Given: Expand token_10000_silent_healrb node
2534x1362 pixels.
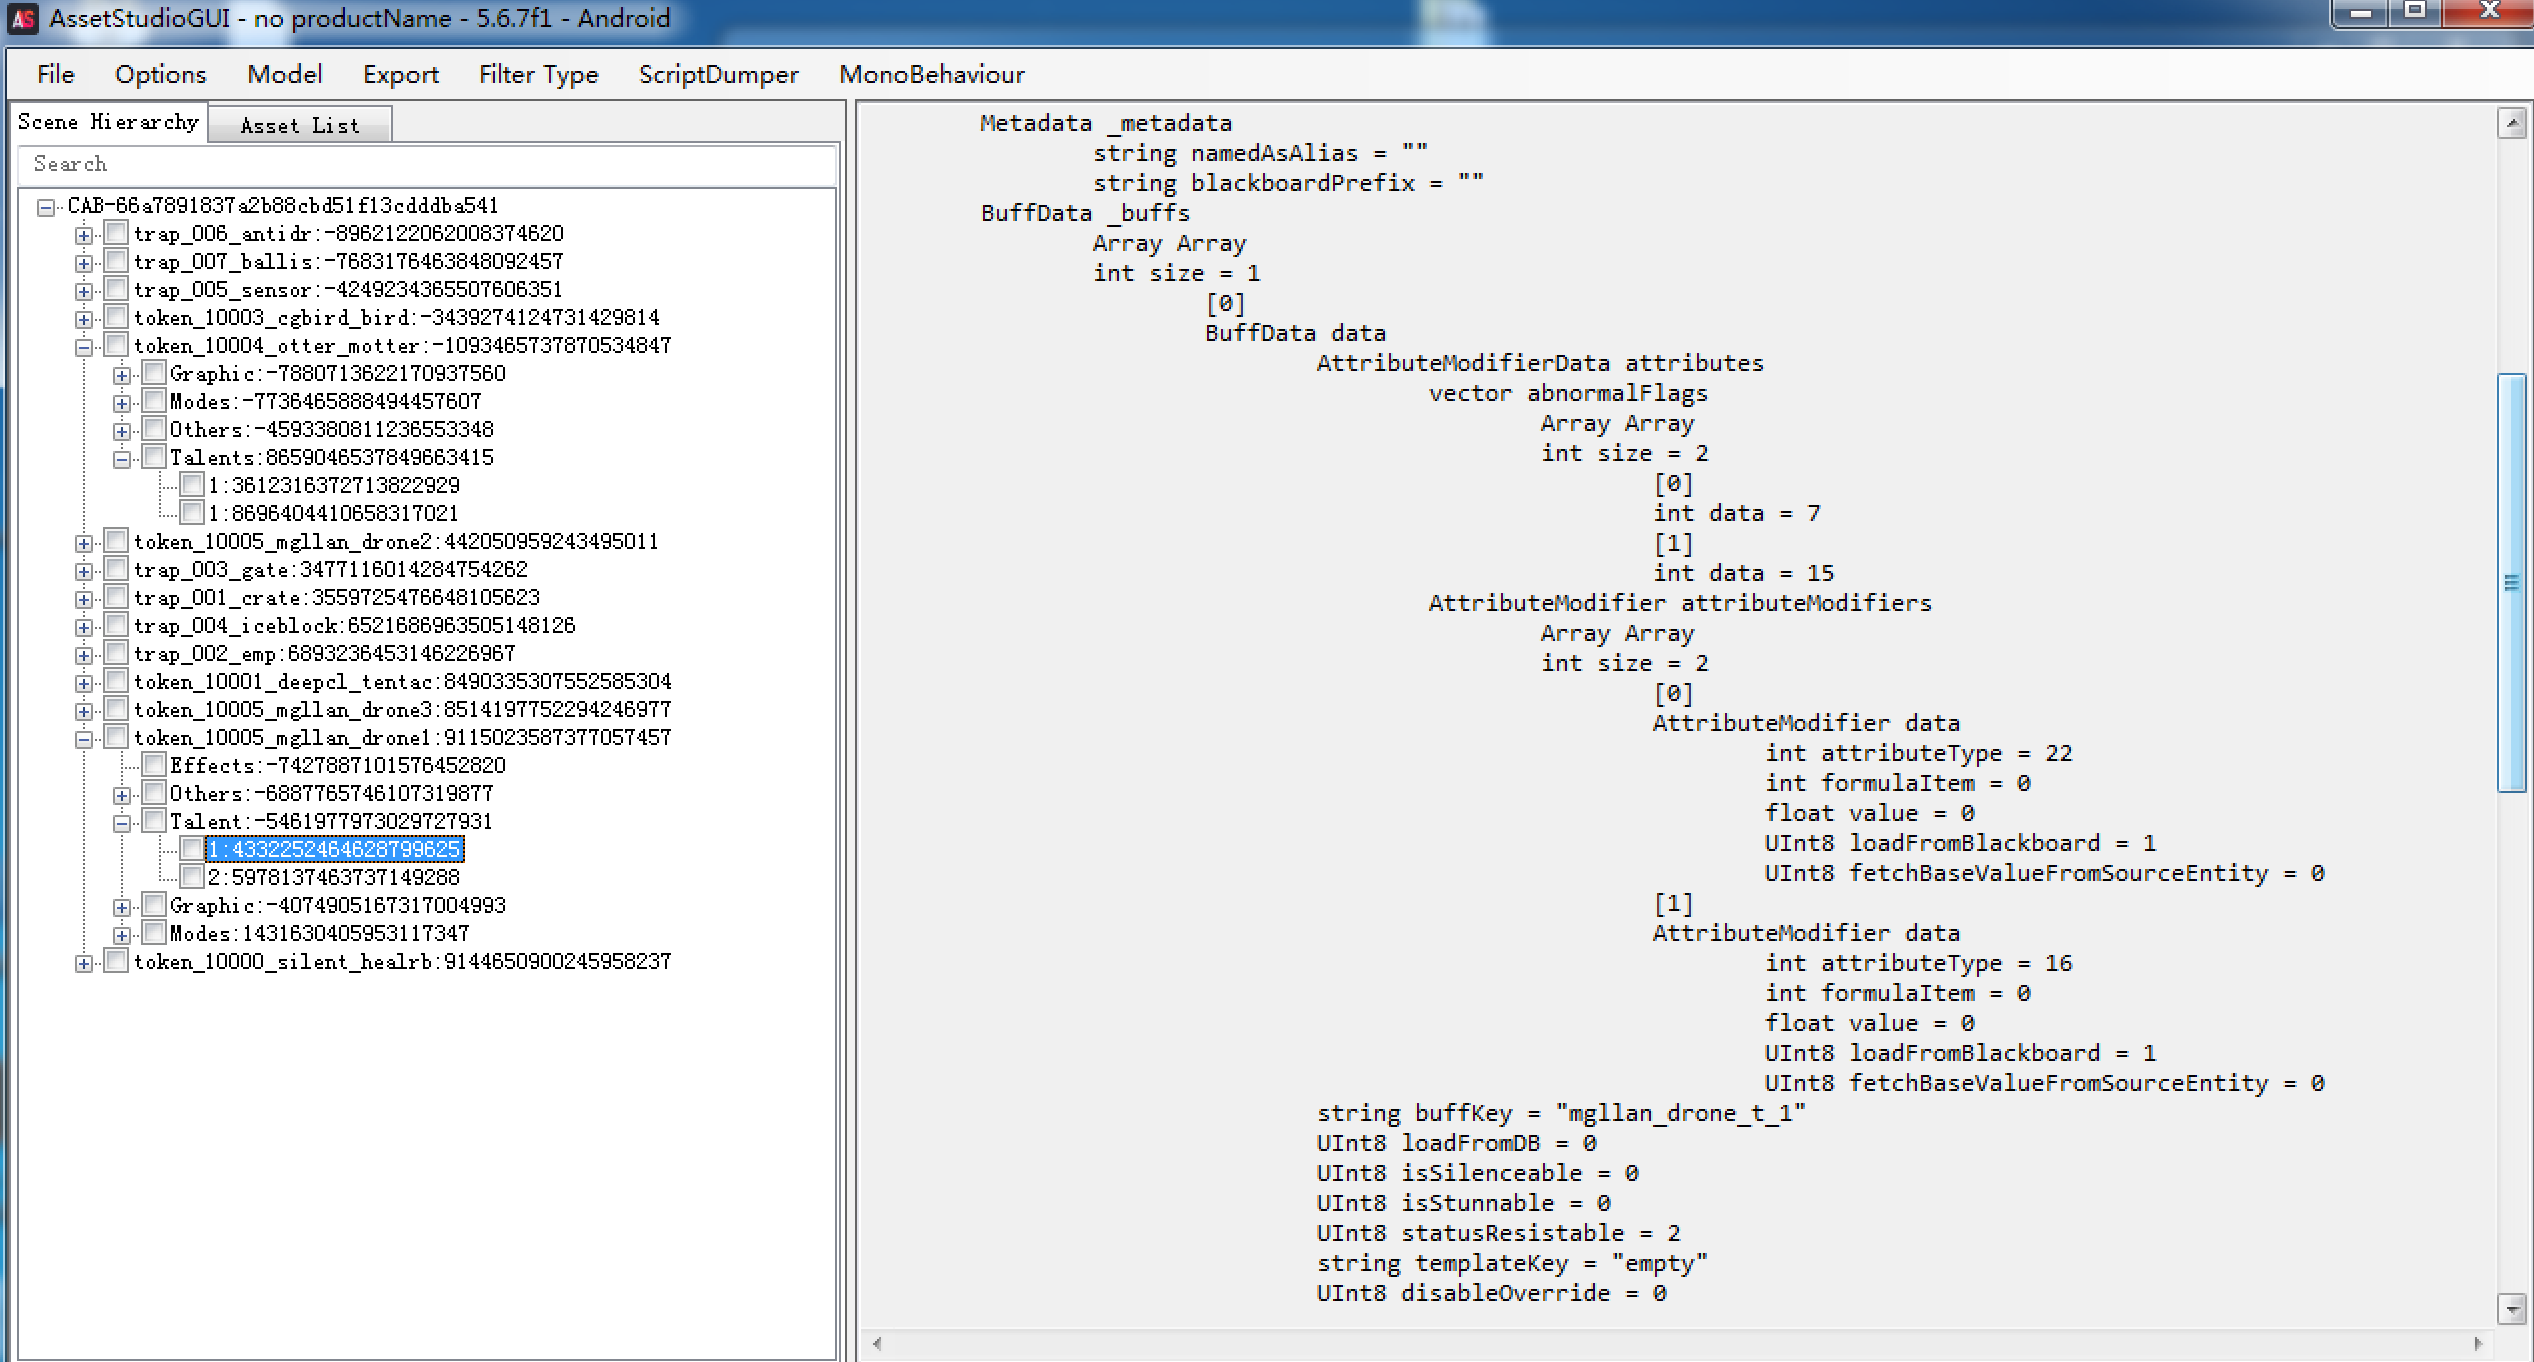Looking at the screenshot, I should (x=84, y=963).
